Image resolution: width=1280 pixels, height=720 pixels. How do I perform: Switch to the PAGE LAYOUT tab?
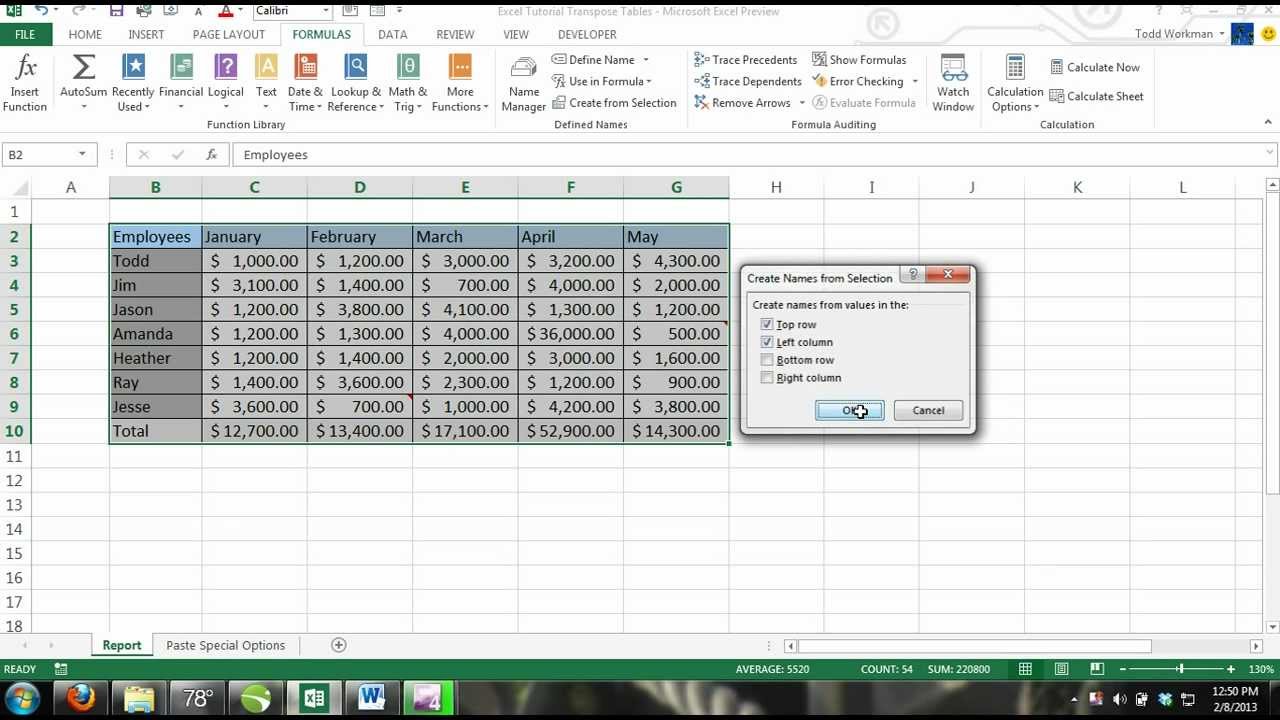[229, 34]
